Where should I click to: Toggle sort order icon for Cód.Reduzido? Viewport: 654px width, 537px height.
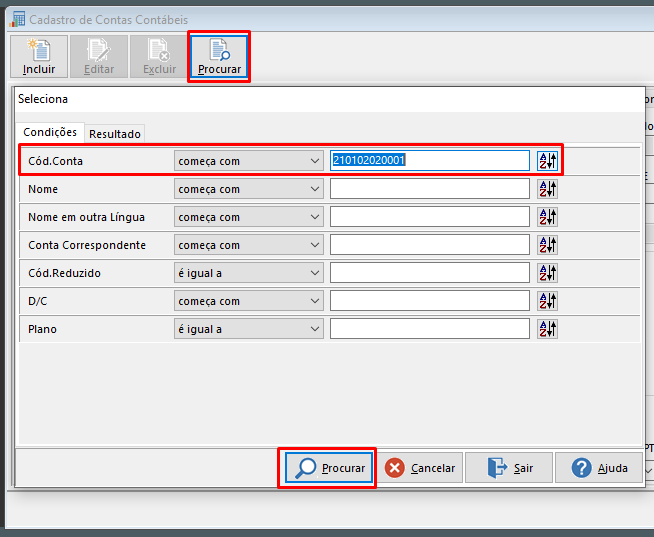coord(547,273)
